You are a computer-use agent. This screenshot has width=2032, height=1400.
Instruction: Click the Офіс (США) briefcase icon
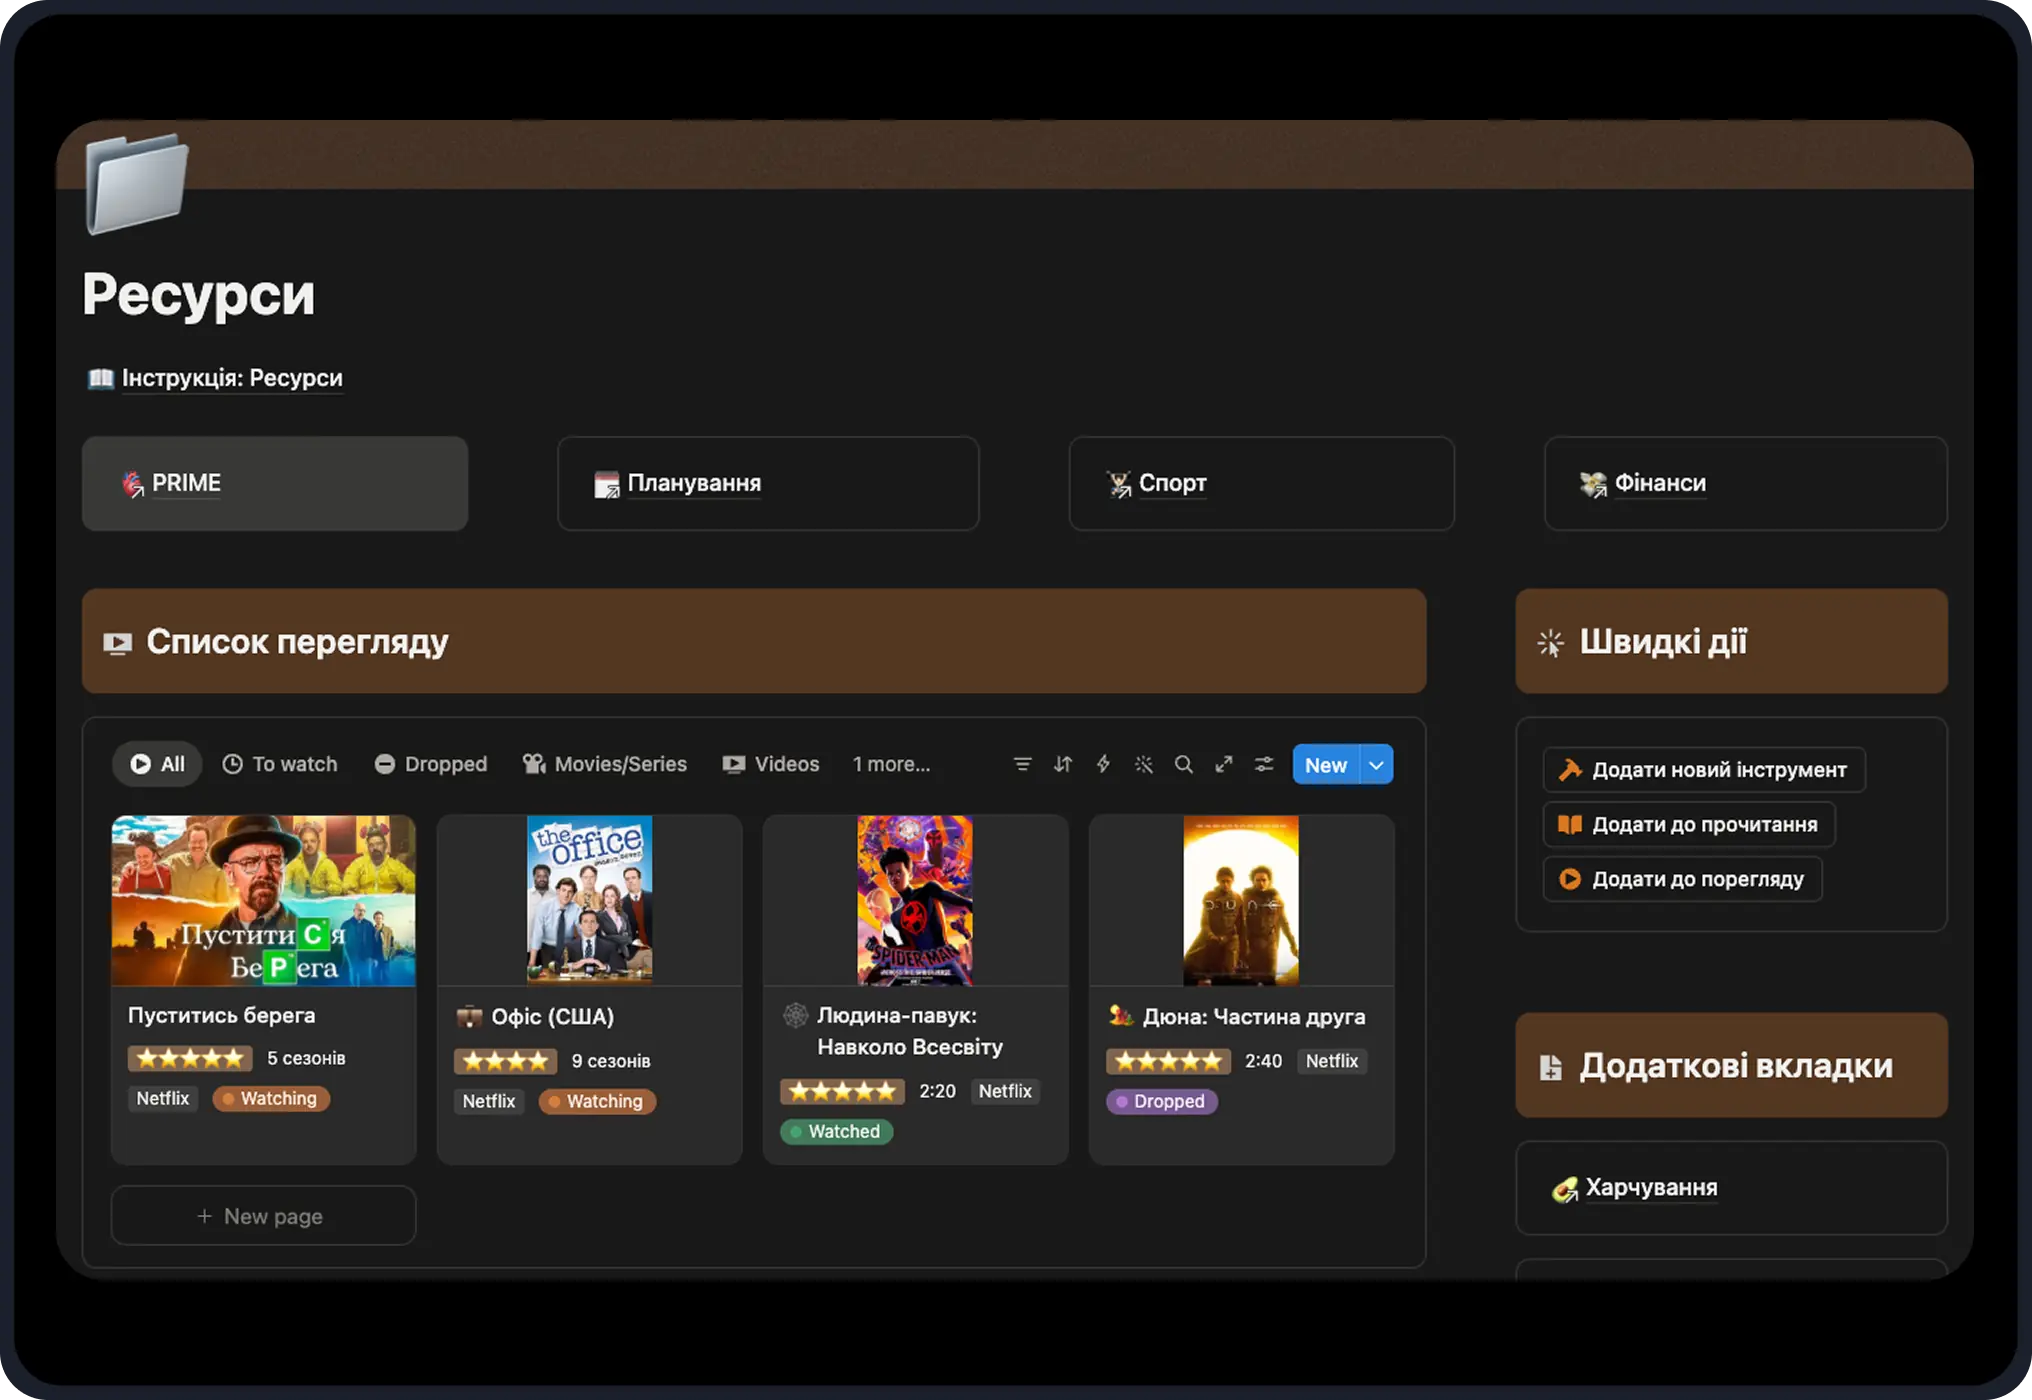click(x=469, y=1017)
